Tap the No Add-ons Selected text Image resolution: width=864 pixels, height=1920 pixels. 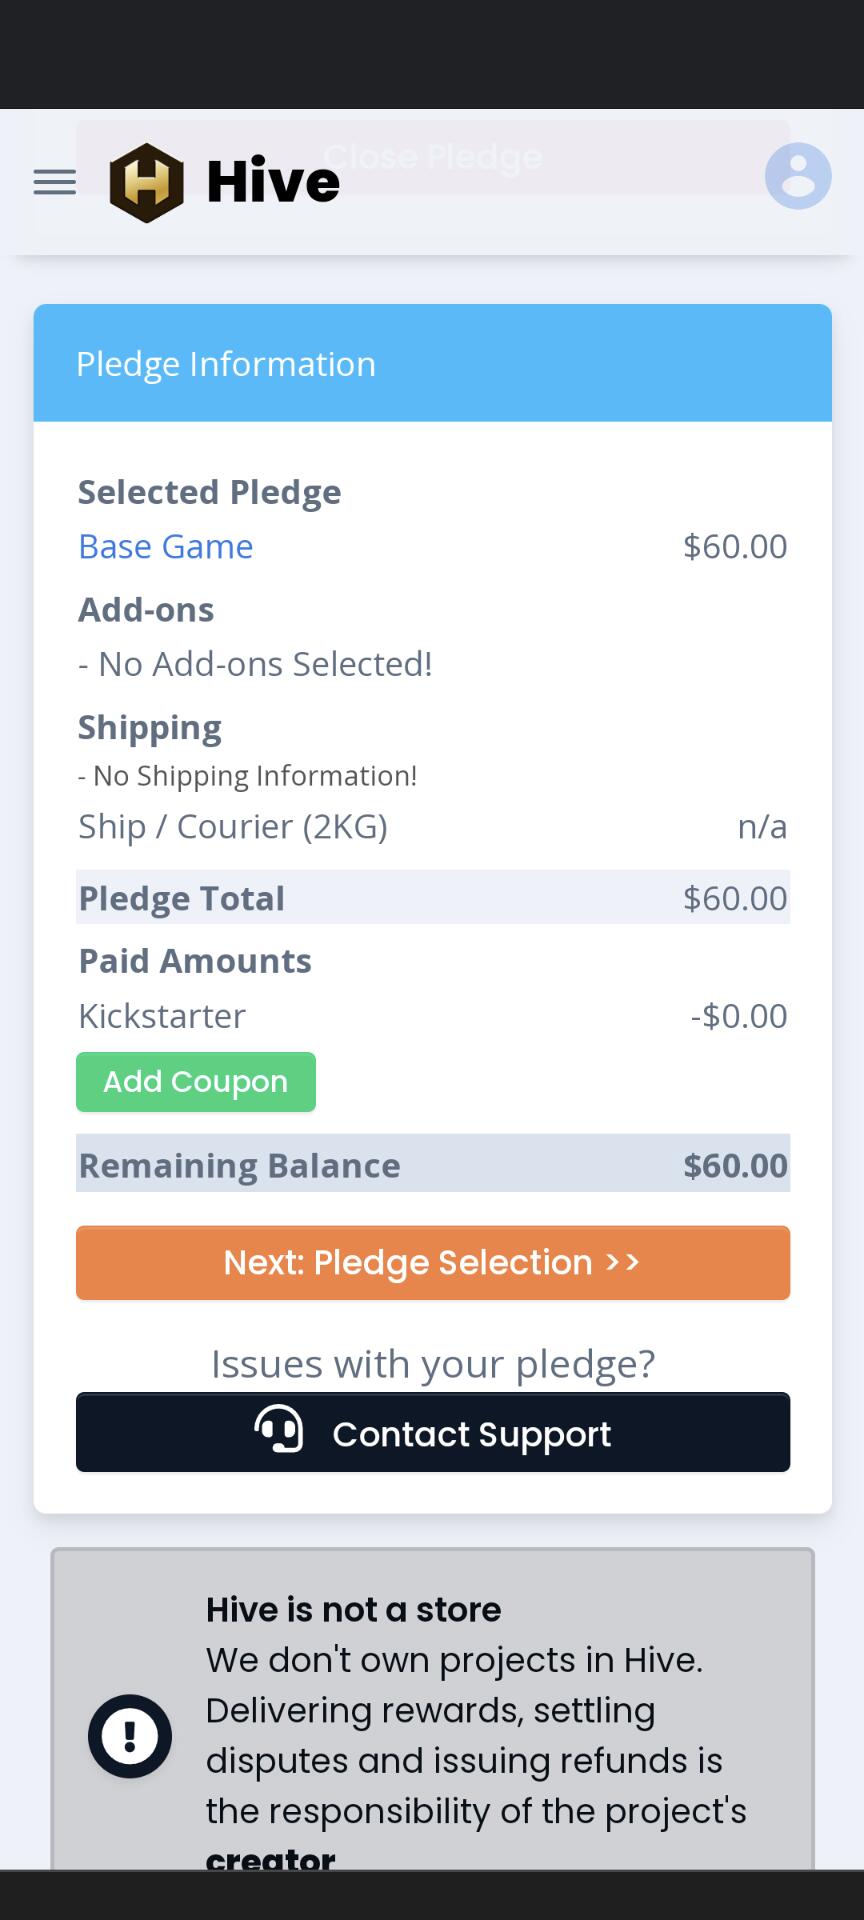coord(256,664)
